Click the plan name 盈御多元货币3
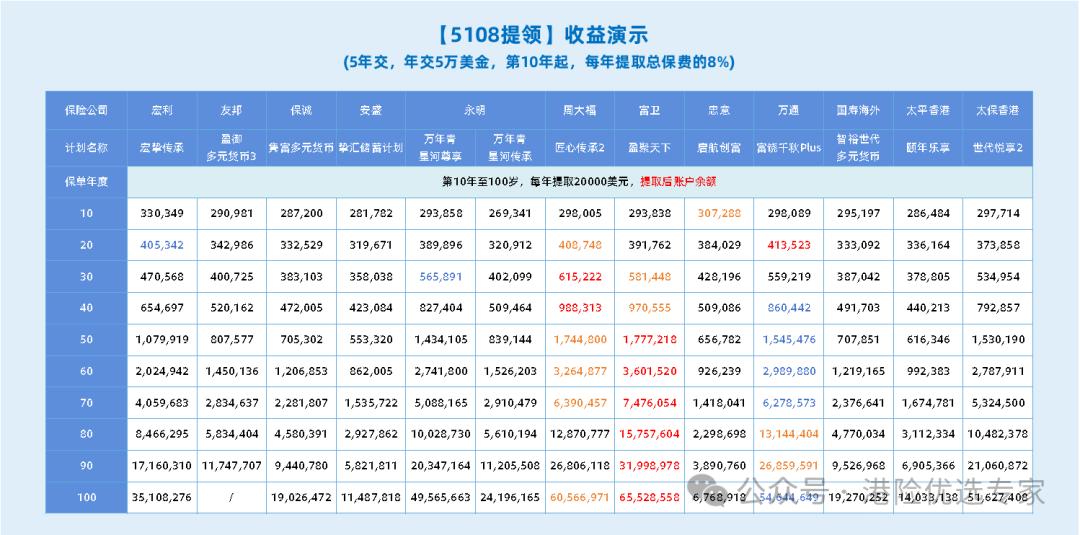The height and width of the screenshot is (535, 1080). (231, 148)
